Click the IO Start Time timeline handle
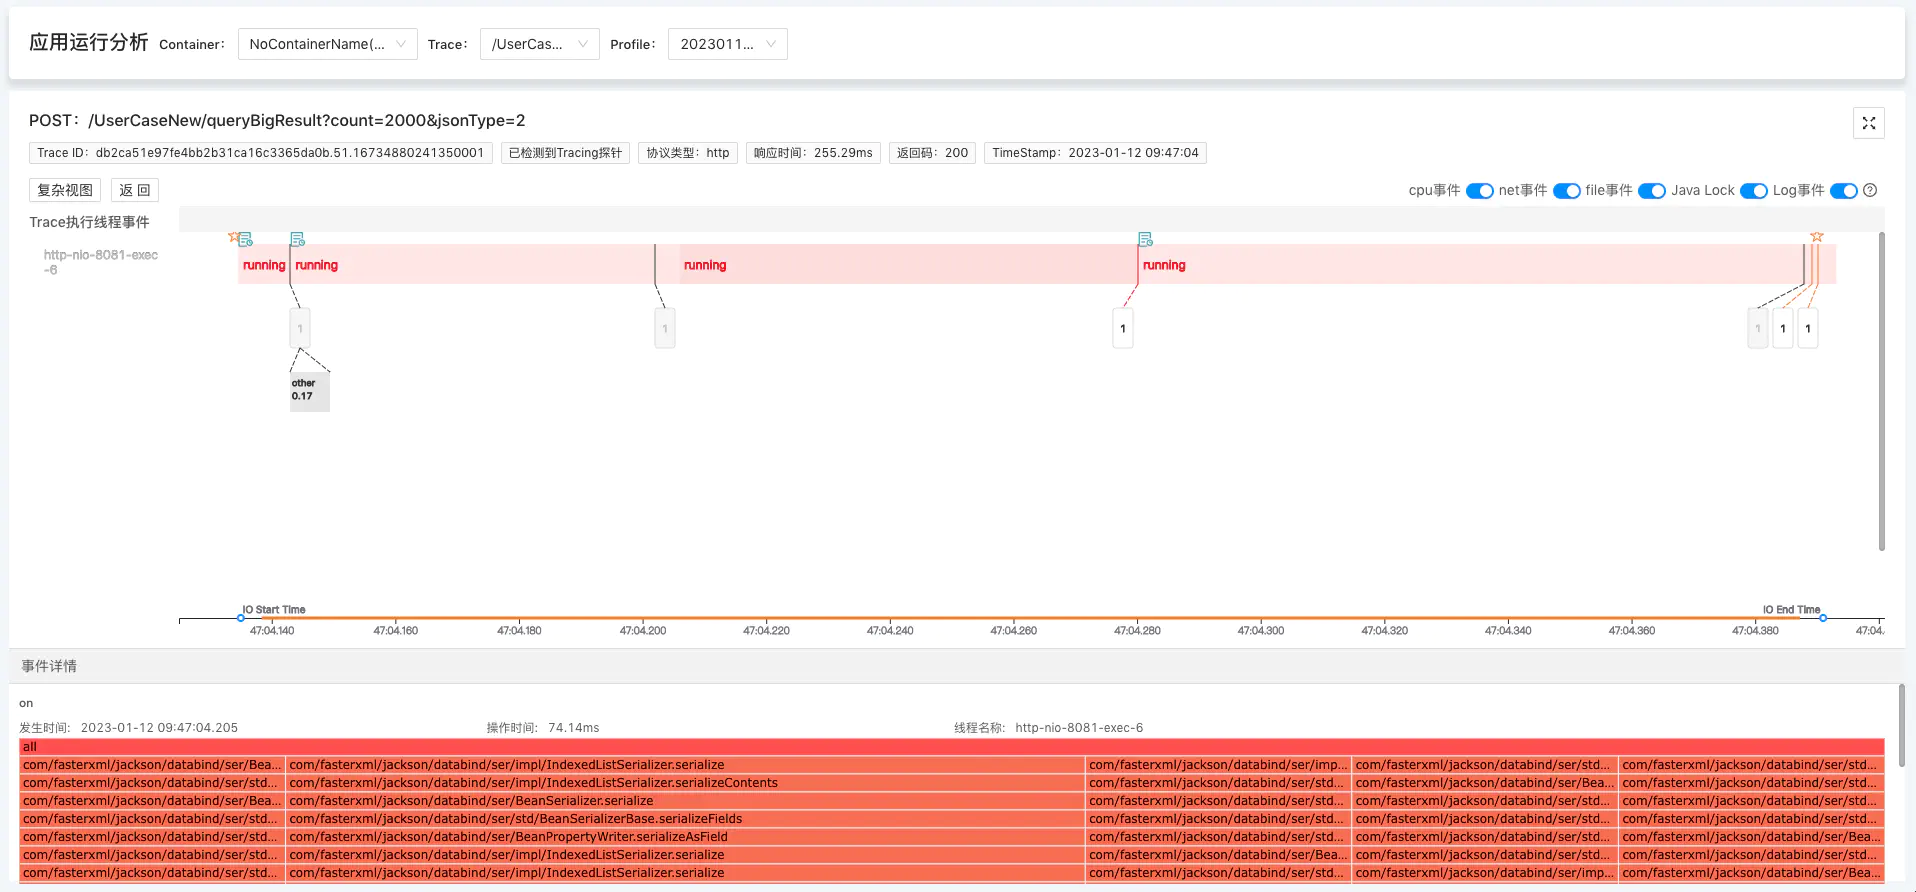The image size is (1916, 892). pos(241,618)
